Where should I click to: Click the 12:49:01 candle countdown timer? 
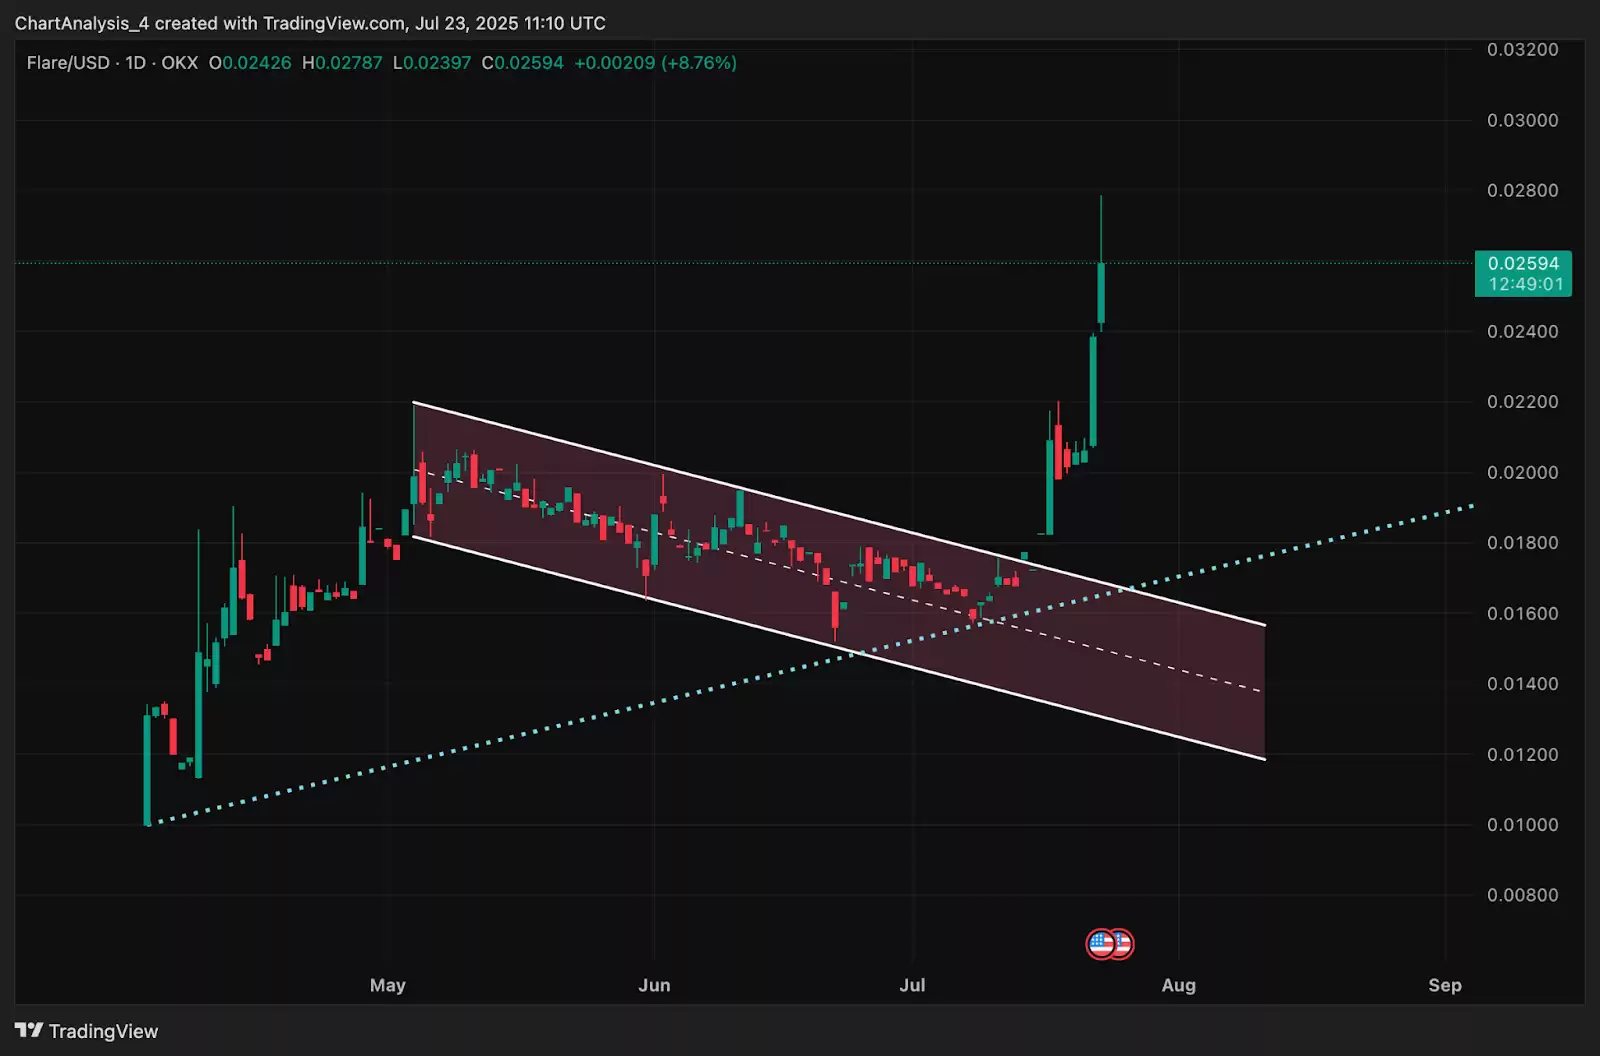pyautogui.click(x=1525, y=285)
